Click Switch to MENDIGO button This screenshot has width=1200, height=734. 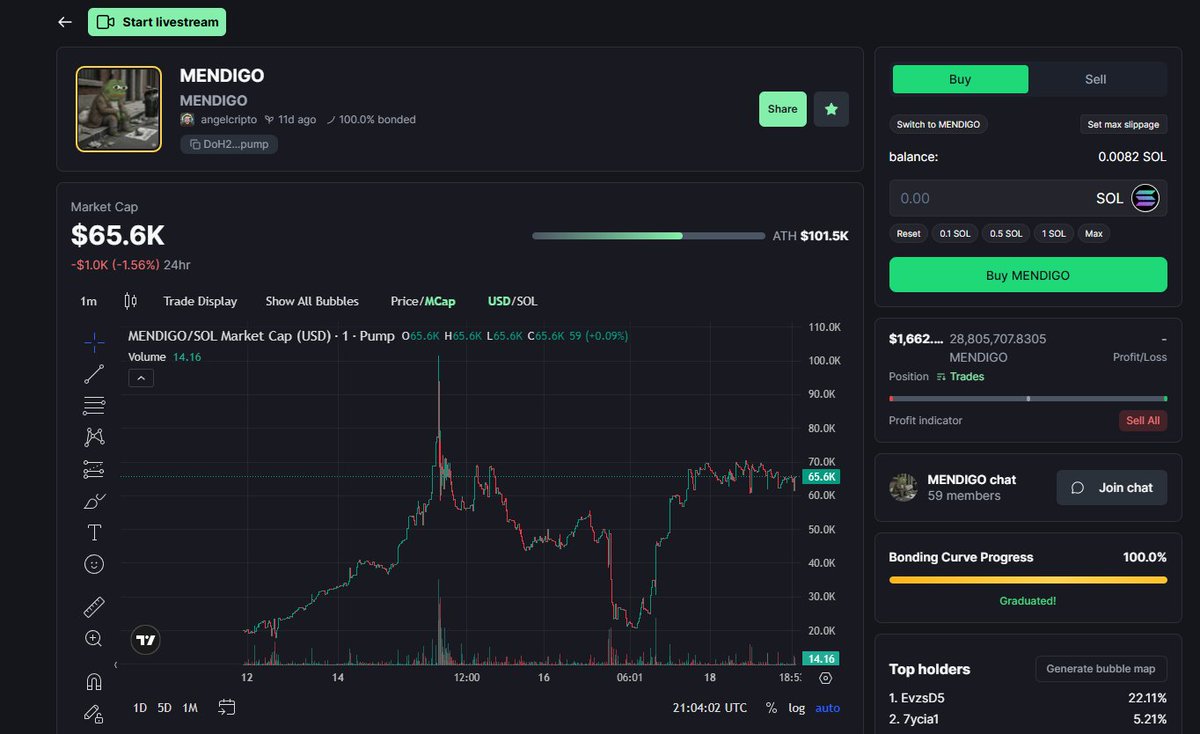click(939, 124)
